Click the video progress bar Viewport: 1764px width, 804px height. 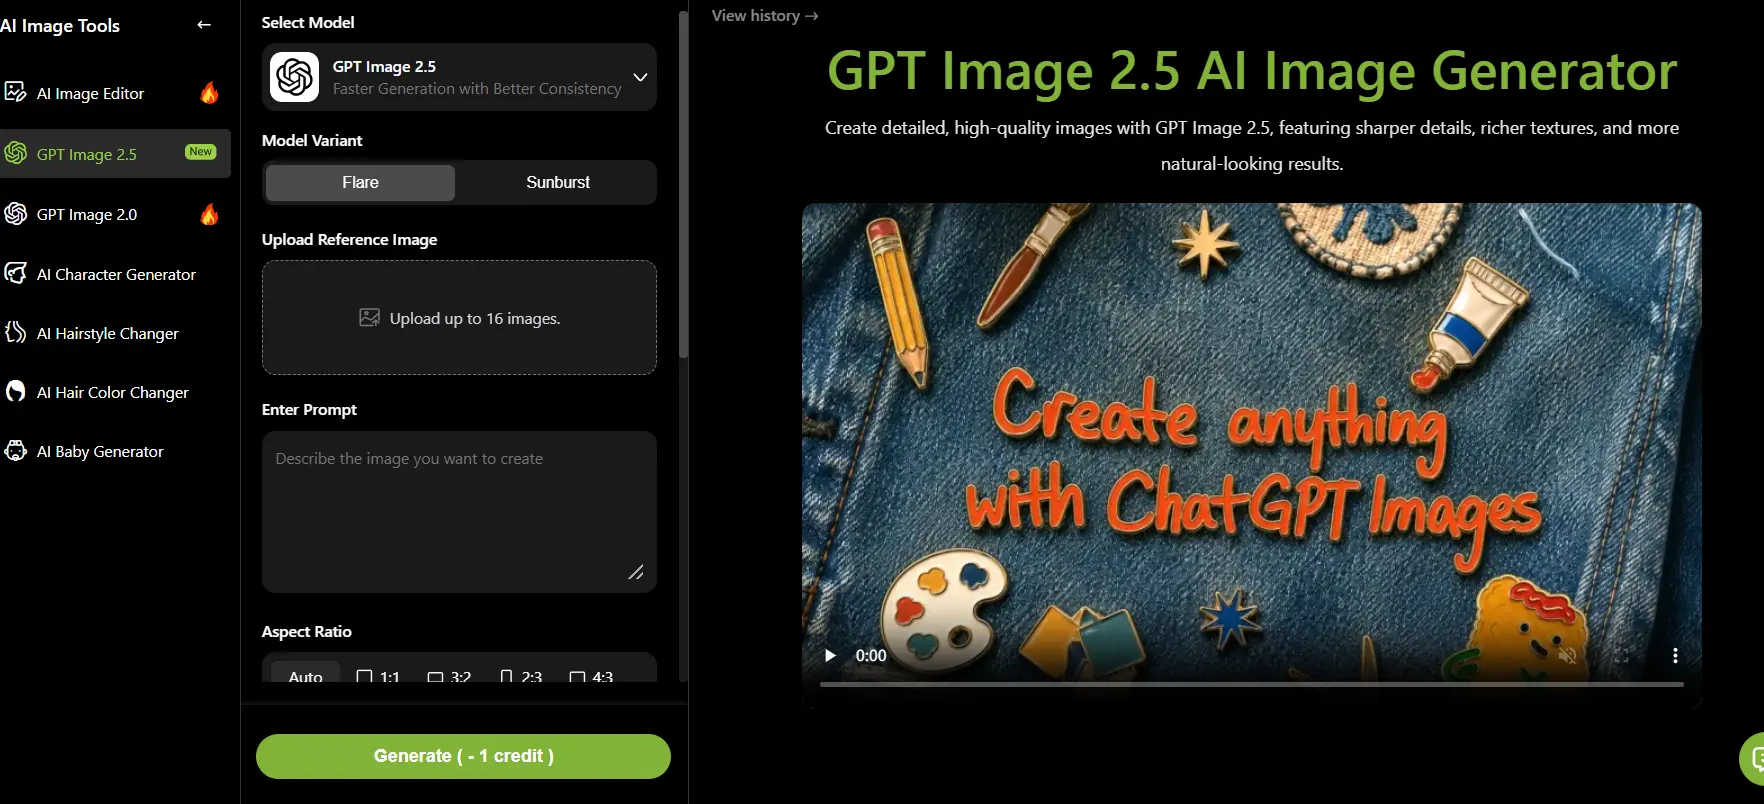1251,684
